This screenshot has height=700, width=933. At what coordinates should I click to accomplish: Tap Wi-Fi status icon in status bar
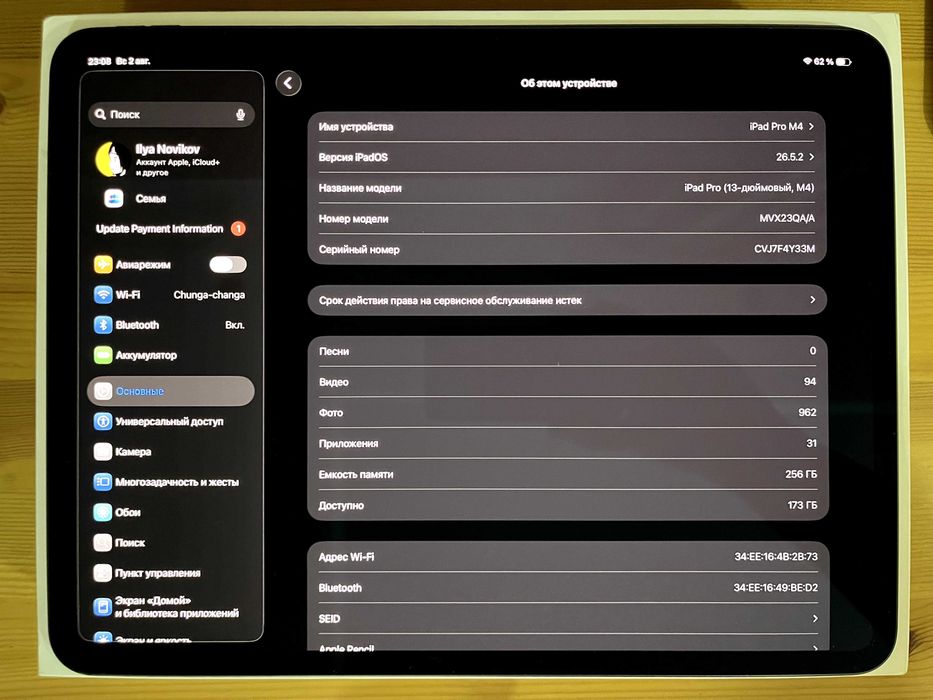(x=807, y=61)
